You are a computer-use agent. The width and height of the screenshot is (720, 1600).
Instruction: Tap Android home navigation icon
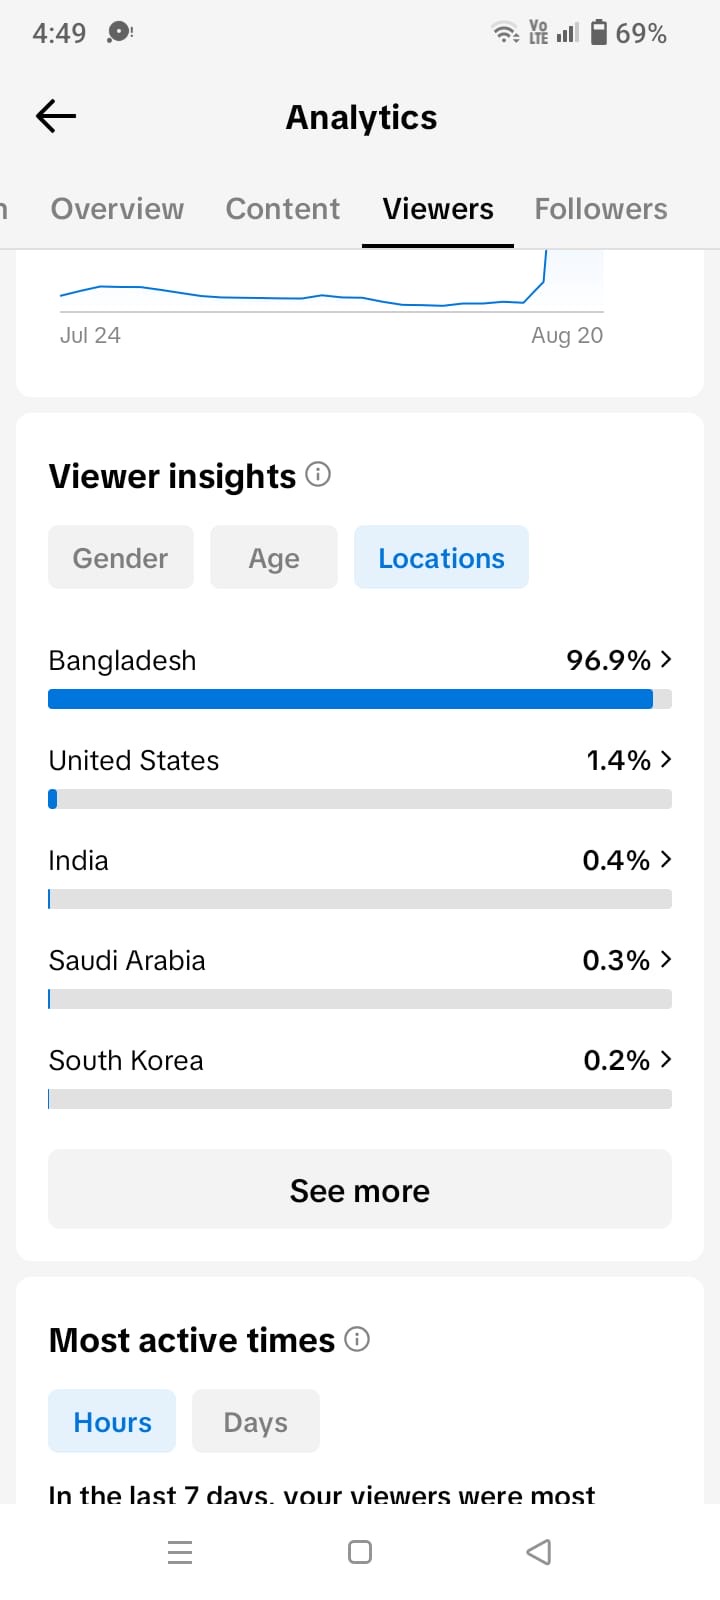click(x=360, y=1552)
